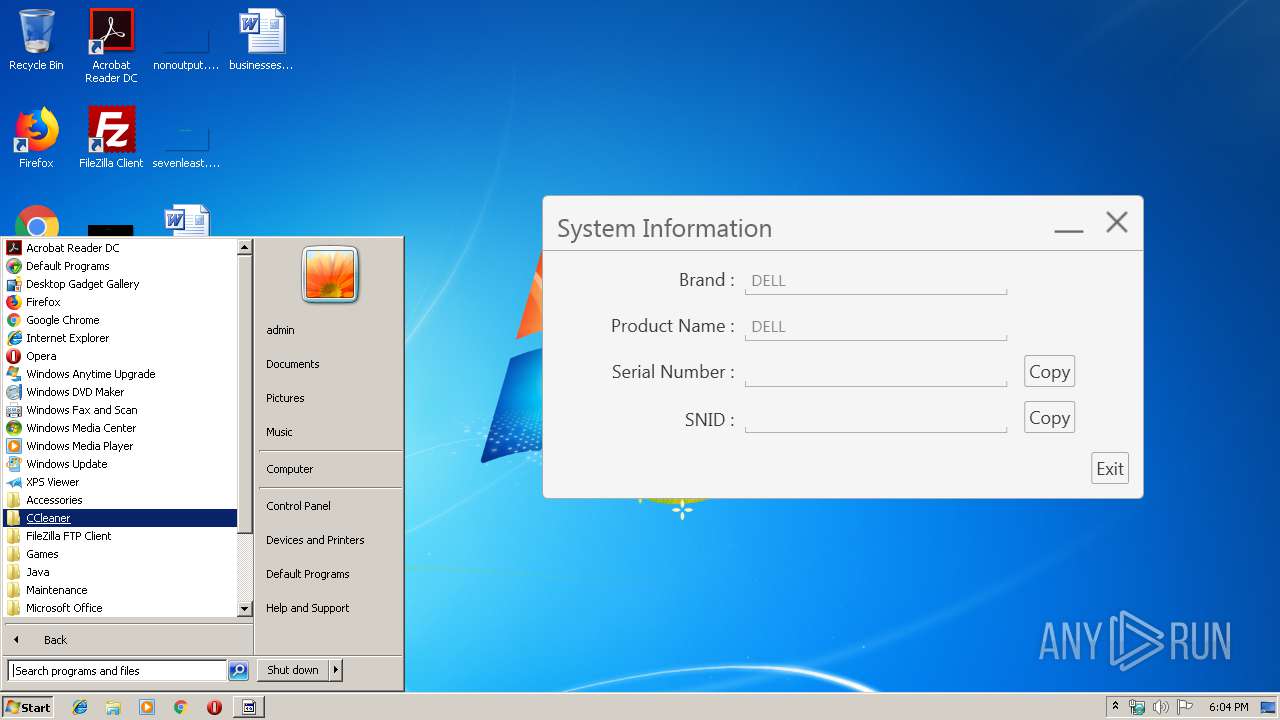This screenshot has height=720, width=1280.
Task: Open Windows DVD Maker entry
Action: coord(120,392)
